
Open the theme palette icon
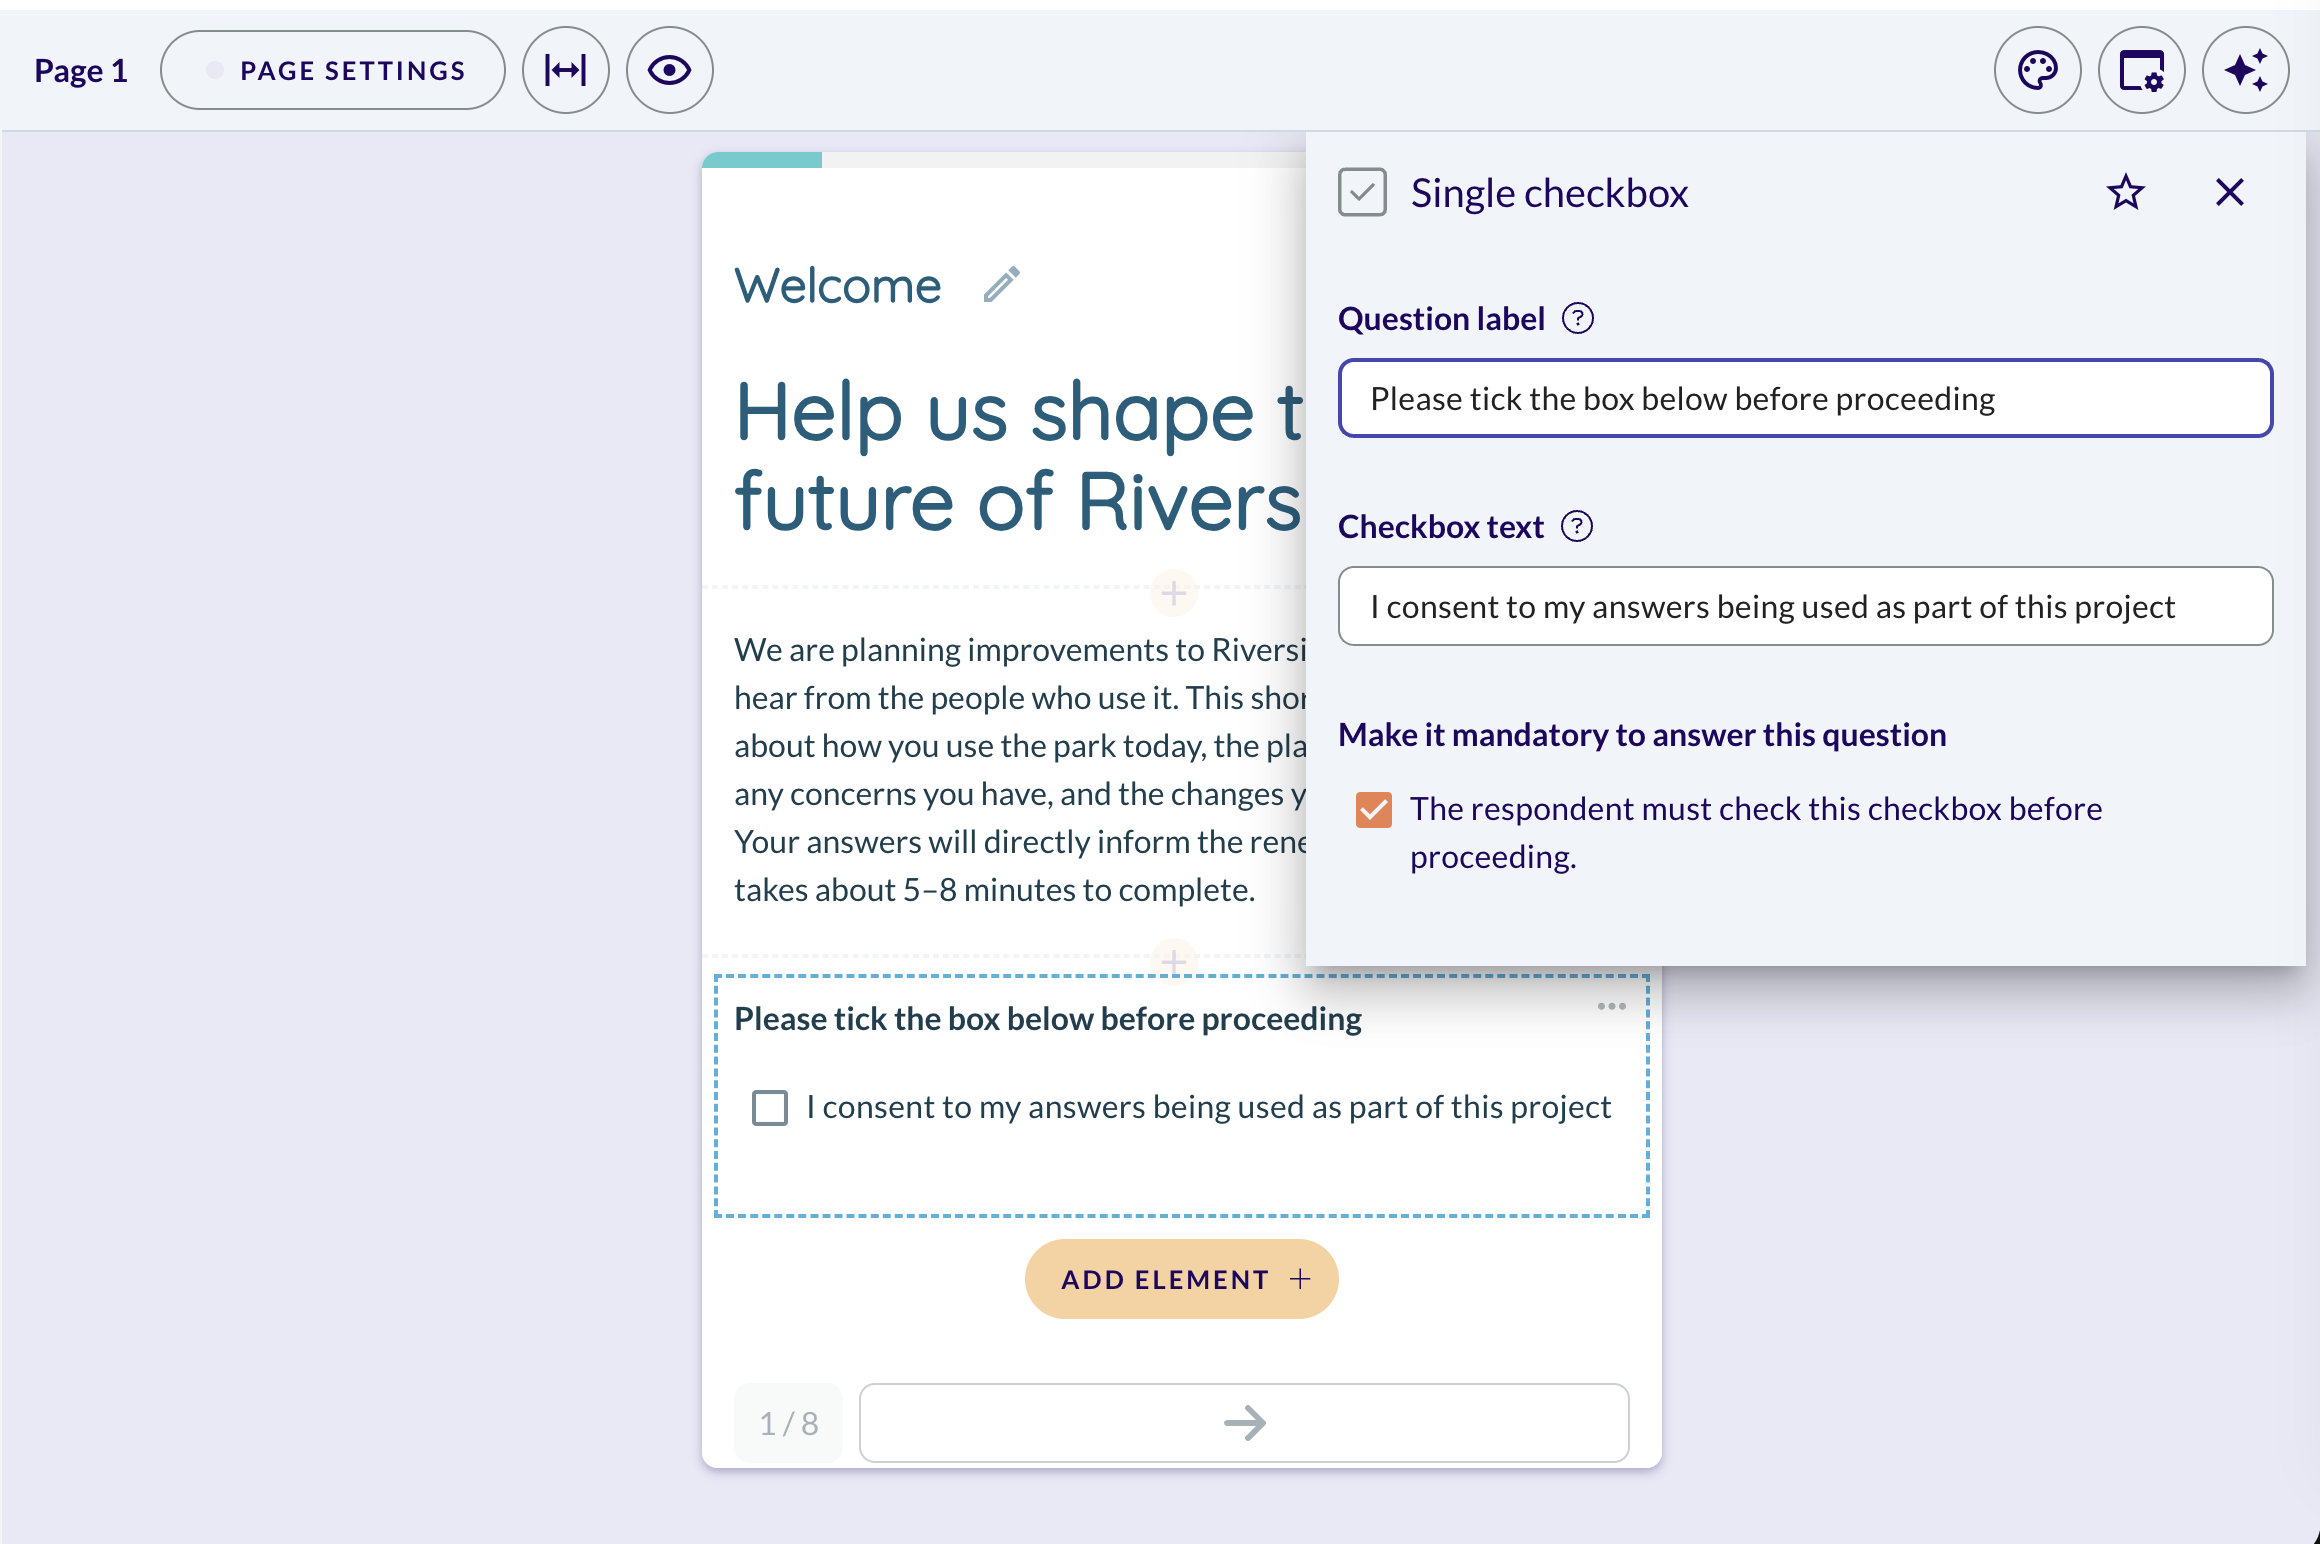[x=2037, y=70]
